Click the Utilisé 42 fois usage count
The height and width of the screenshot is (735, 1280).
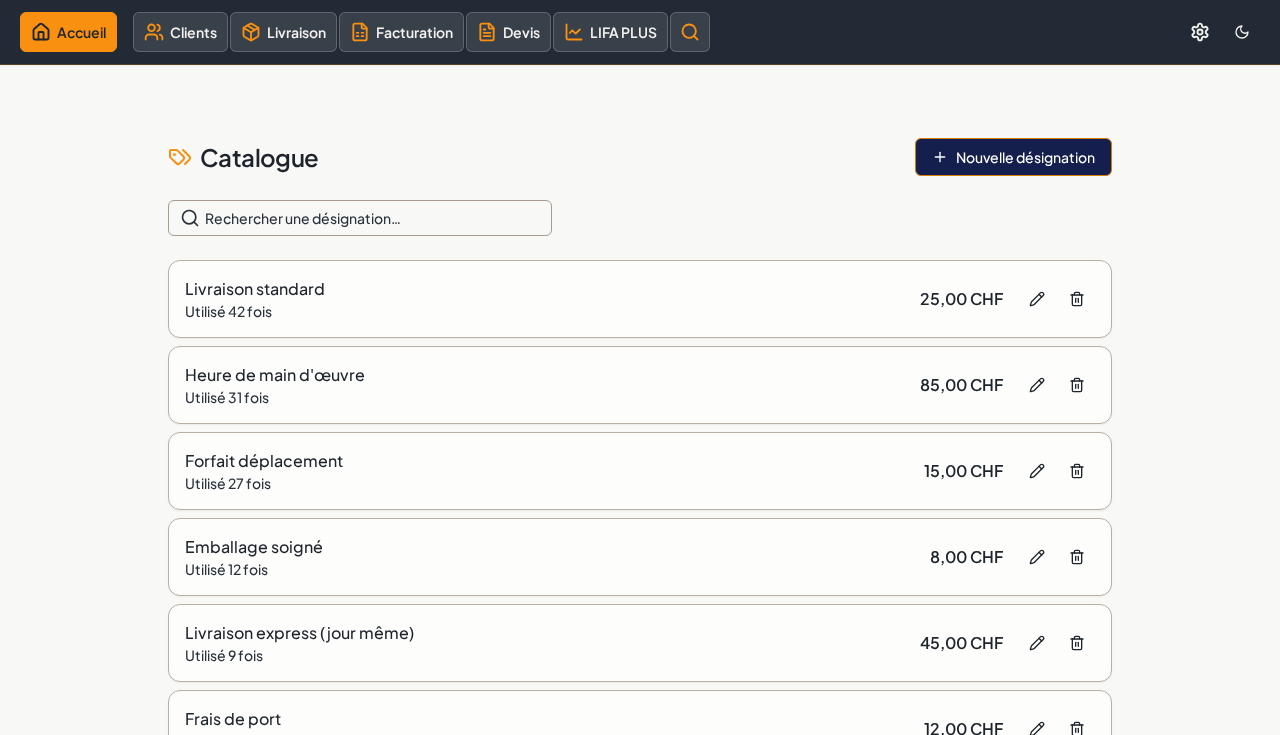tap(228, 311)
